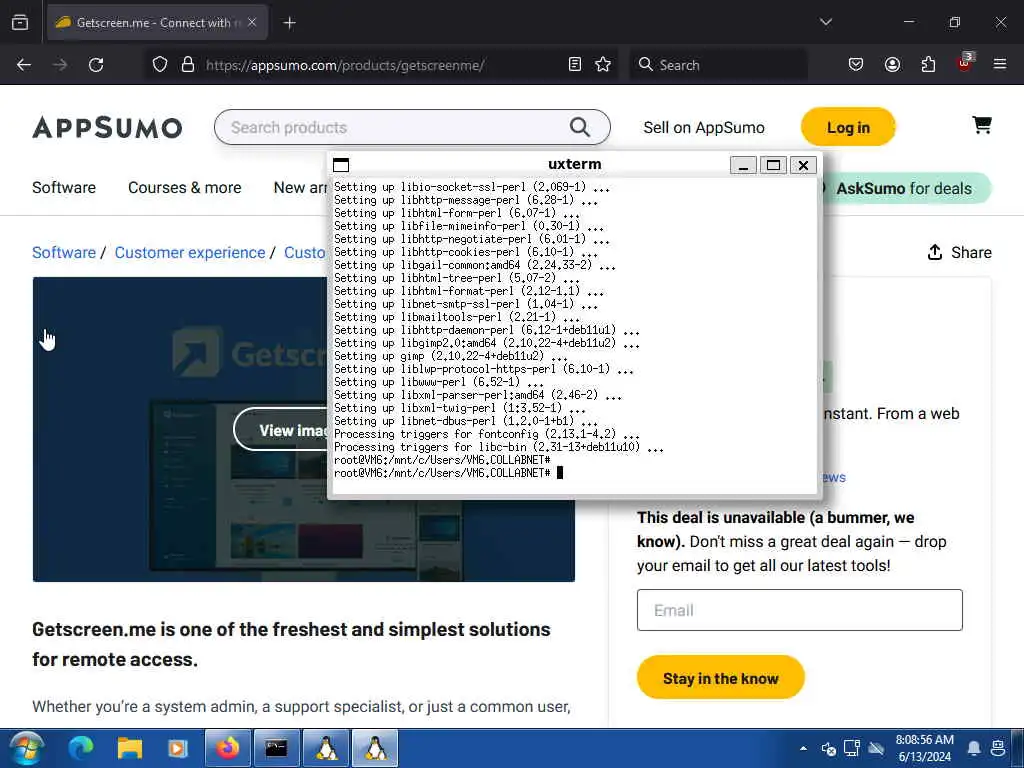Click the Firefox Search box
This screenshot has width=1024, height=768.
click(718, 65)
